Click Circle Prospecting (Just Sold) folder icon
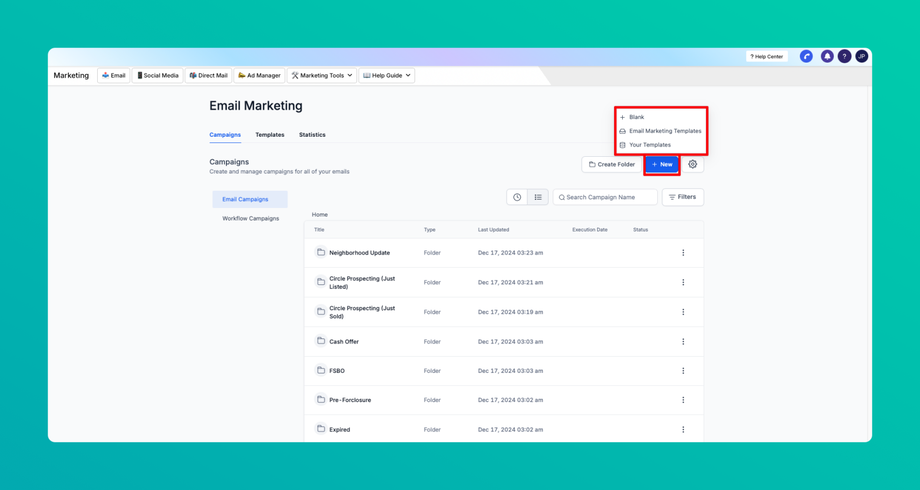 click(321, 311)
